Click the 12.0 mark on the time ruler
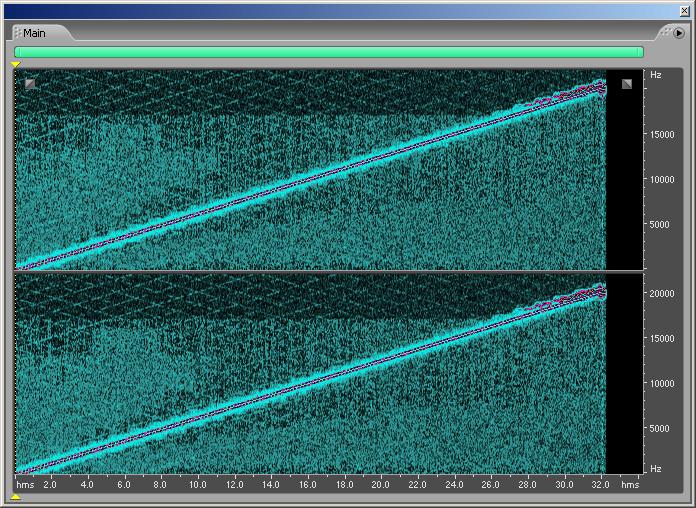The height and width of the screenshot is (508, 696). click(x=234, y=484)
